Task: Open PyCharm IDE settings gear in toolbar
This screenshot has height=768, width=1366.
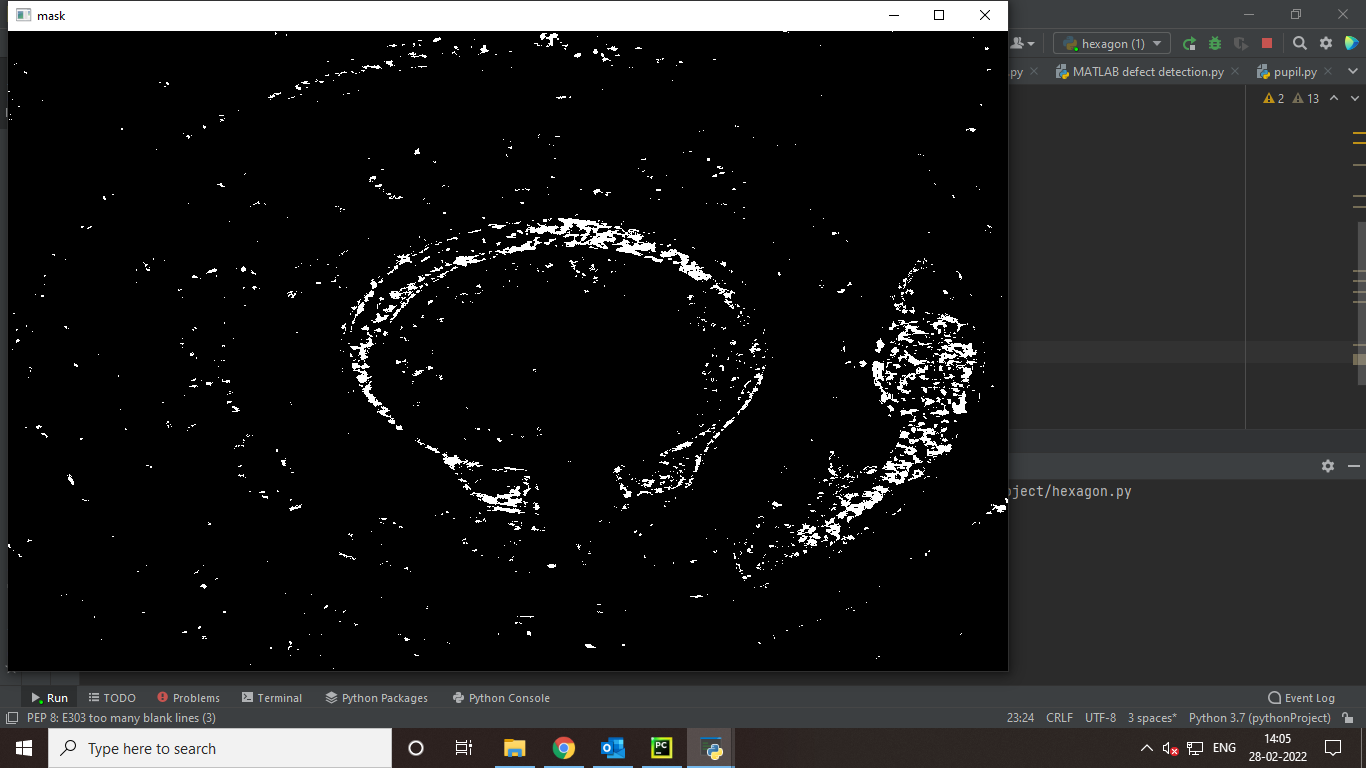Action: [1326, 43]
